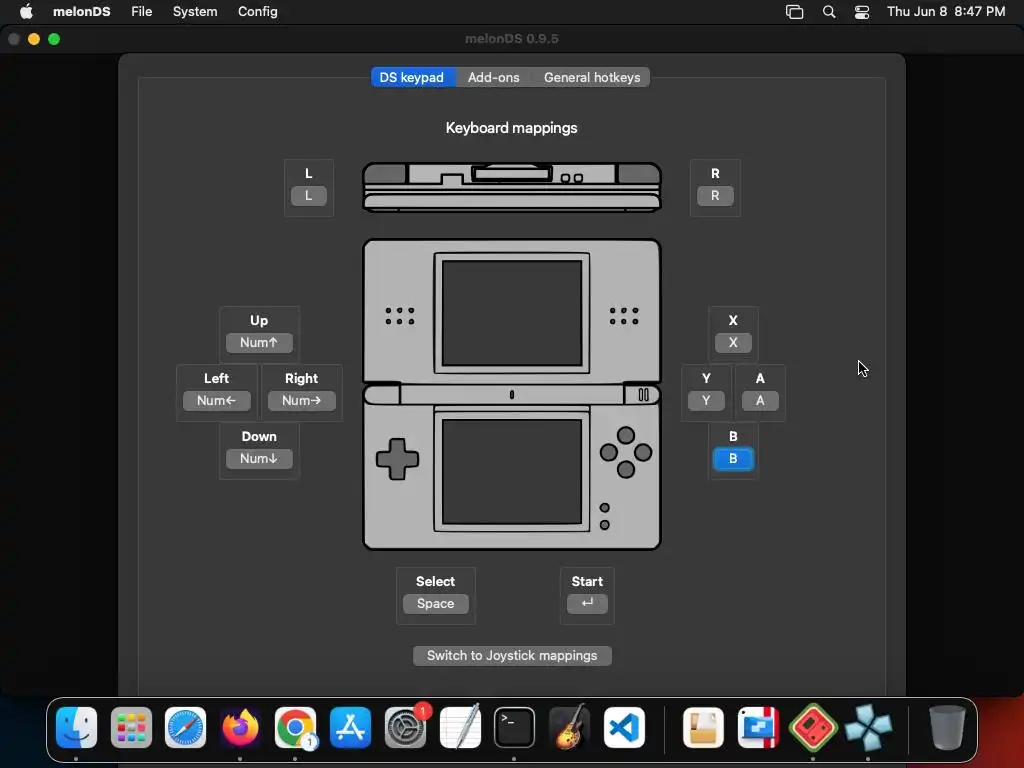This screenshot has width=1024, height=768.
Task: Open Control Center in menu bar
Action: pos(862,12)
